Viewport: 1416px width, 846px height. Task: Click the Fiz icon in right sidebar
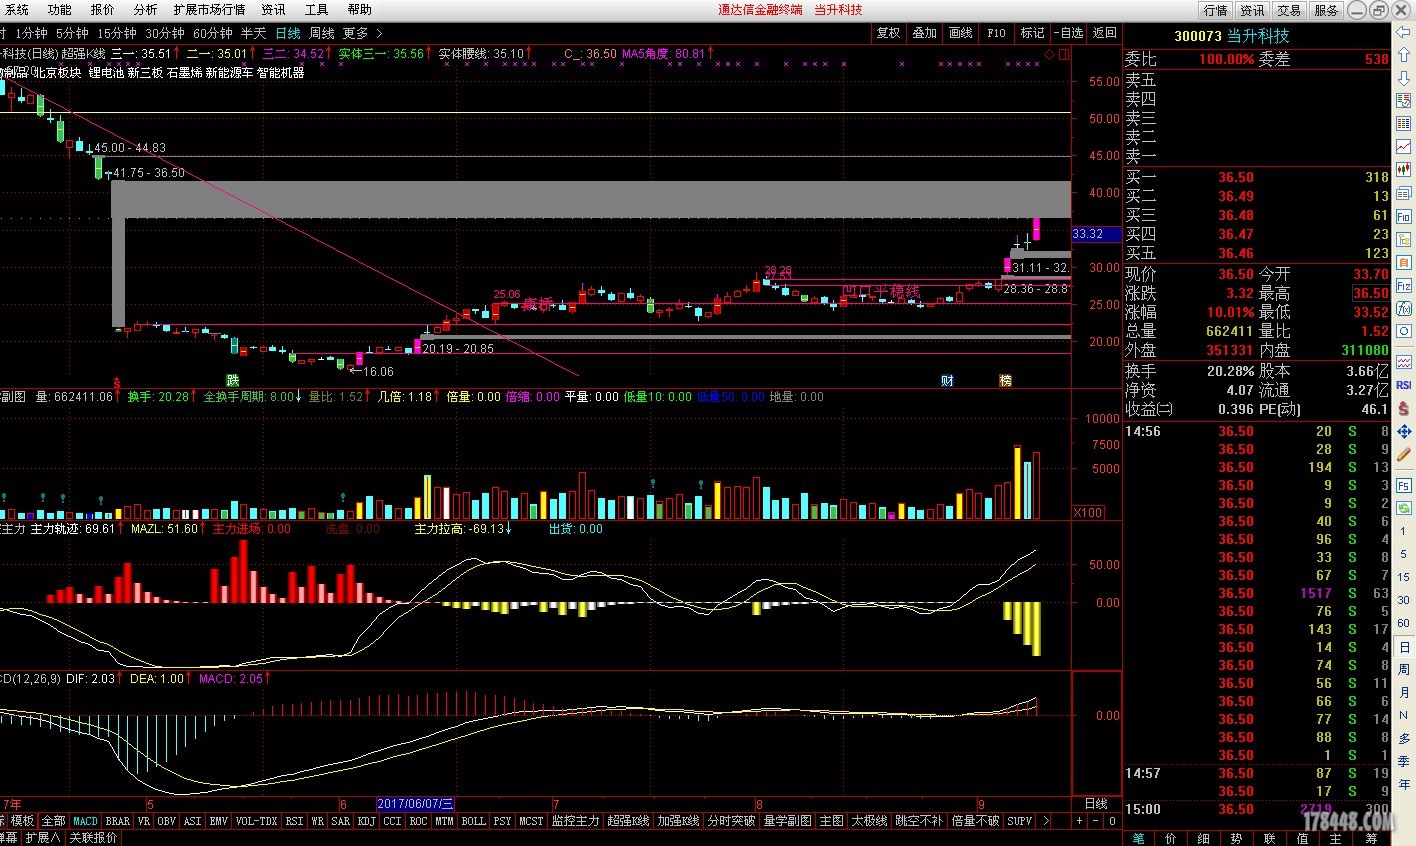click(x=1404, y=285)
